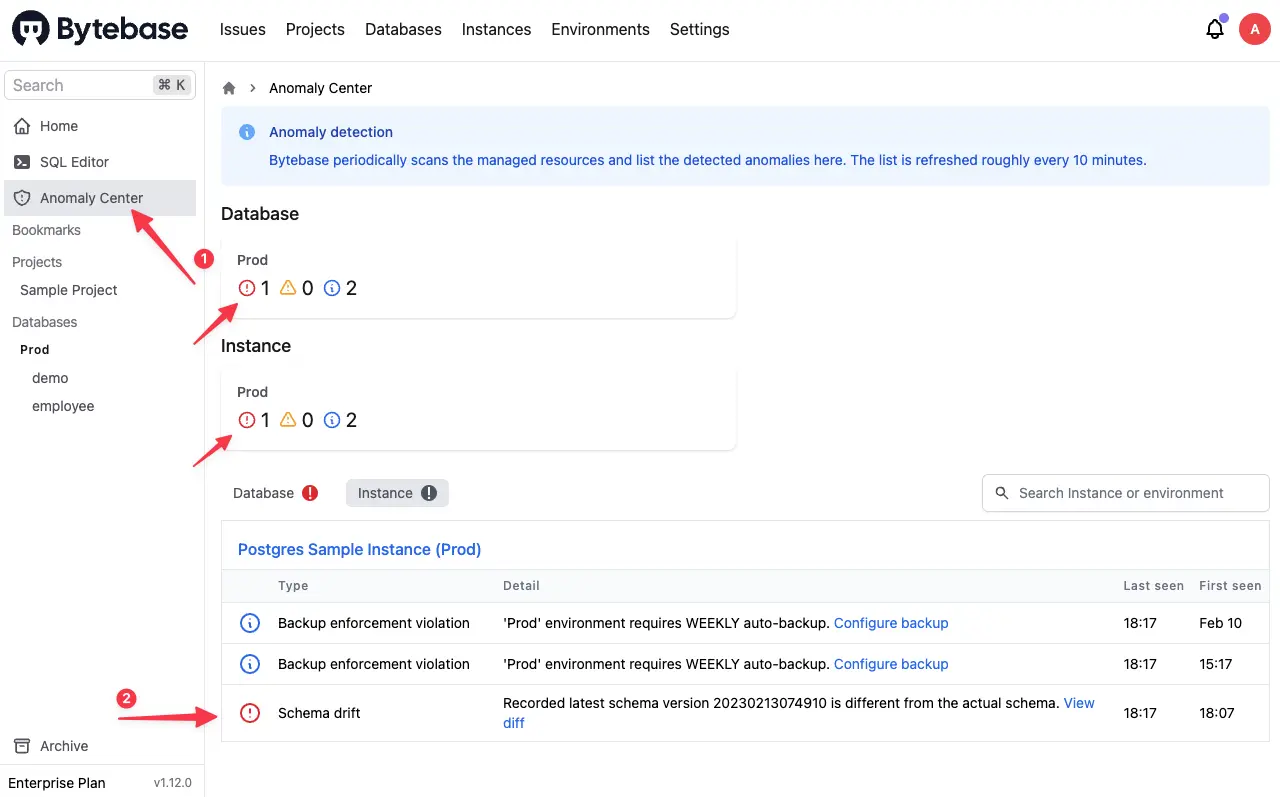Open the user avatar A menu
The image size is (1280, 797).
pyautogui.click(x=1254, y=29)
